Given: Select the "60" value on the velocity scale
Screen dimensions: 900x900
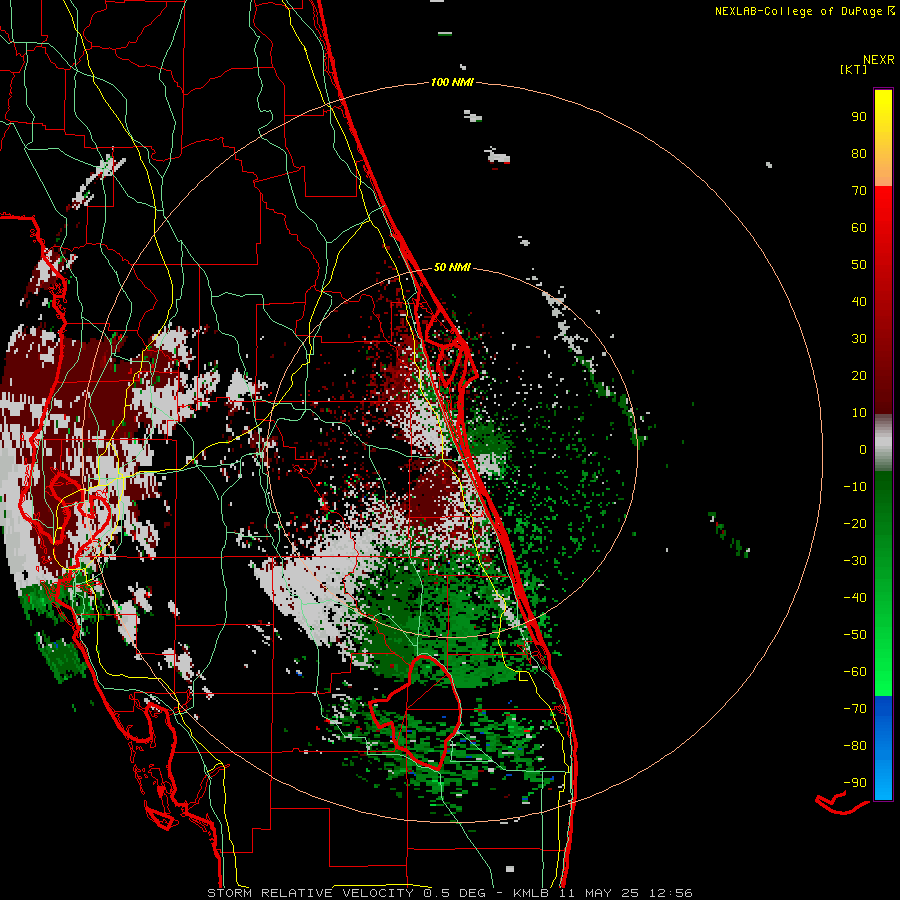Looking at the screenshot, I should click(x=859, y=227).
